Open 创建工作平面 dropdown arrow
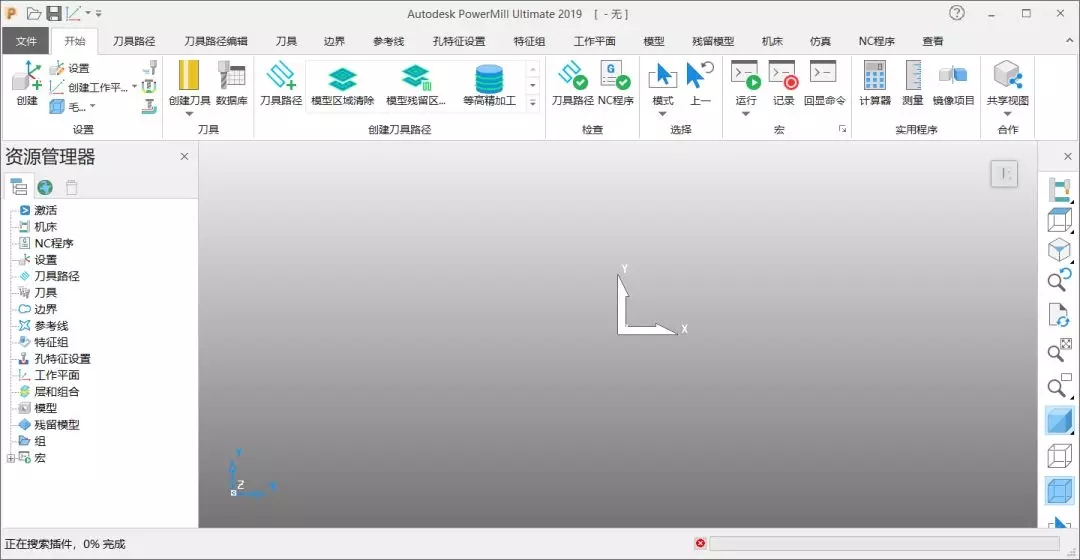The image size is (1080, 560). pos(134,87)
